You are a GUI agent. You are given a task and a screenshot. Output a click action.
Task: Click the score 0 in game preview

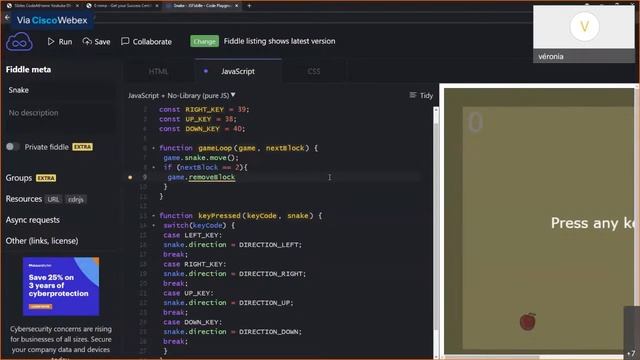pyautogui.click(x=475, y=122)
